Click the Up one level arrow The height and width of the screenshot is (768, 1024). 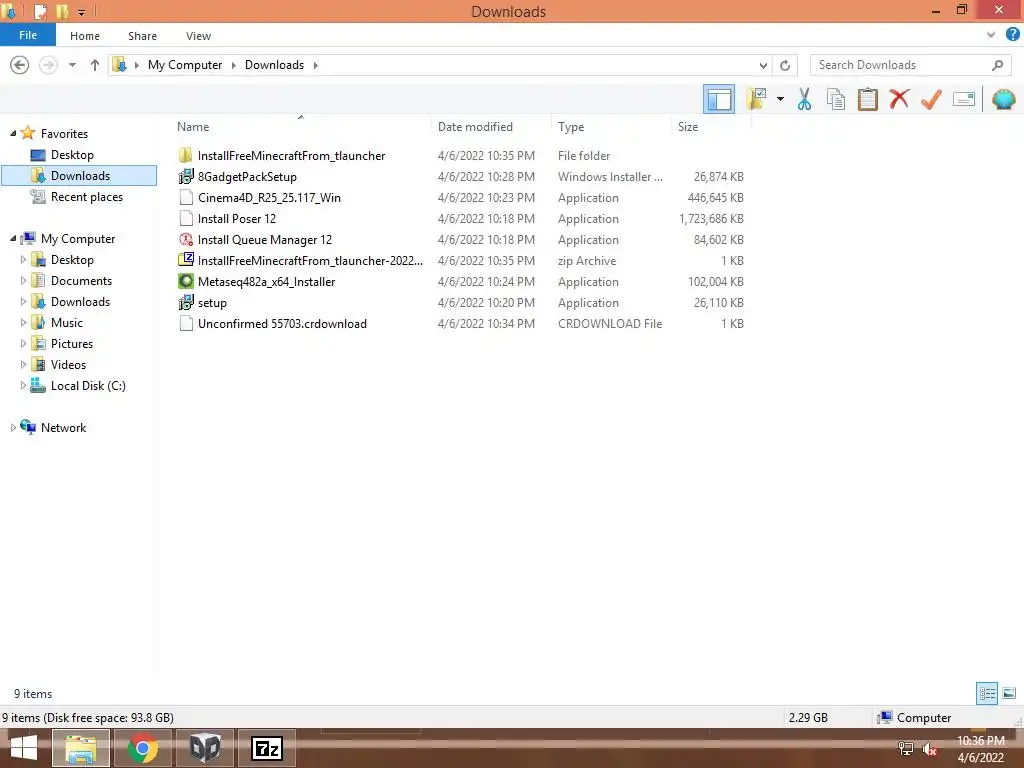95,65
